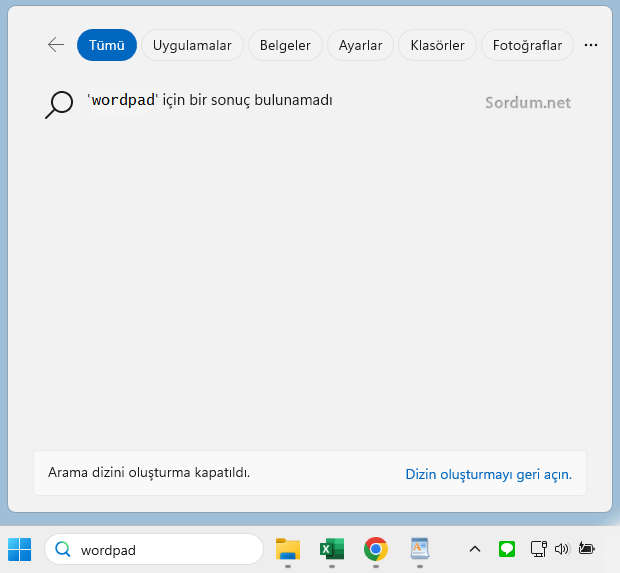
Task: Click 'Arama dizini oluşturma kapatıldı.' text
Action: 149,472
